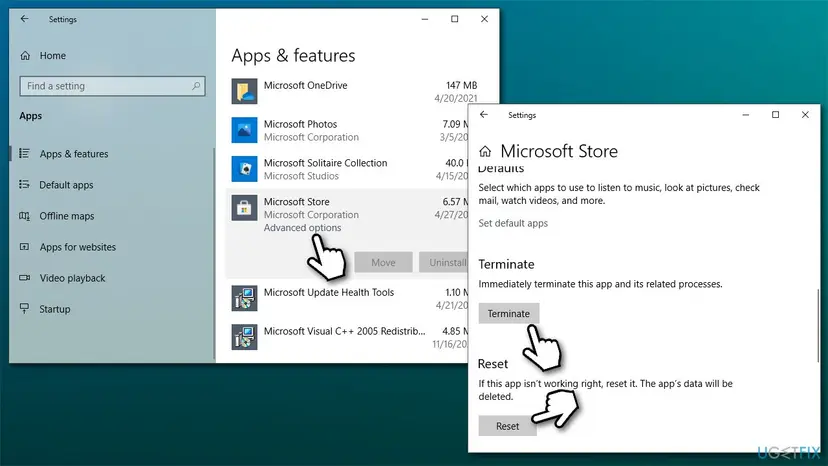Screen dimensions: 828x466
Task: Click the Move button for Microsoft Store
Action: pyautogui.click(x=383, y=262)
